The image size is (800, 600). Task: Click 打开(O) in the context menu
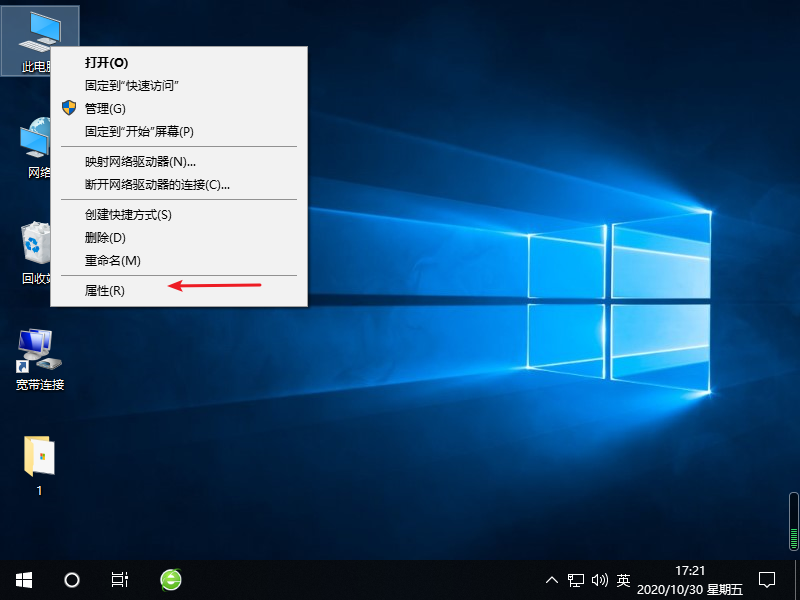click(104, 61)
